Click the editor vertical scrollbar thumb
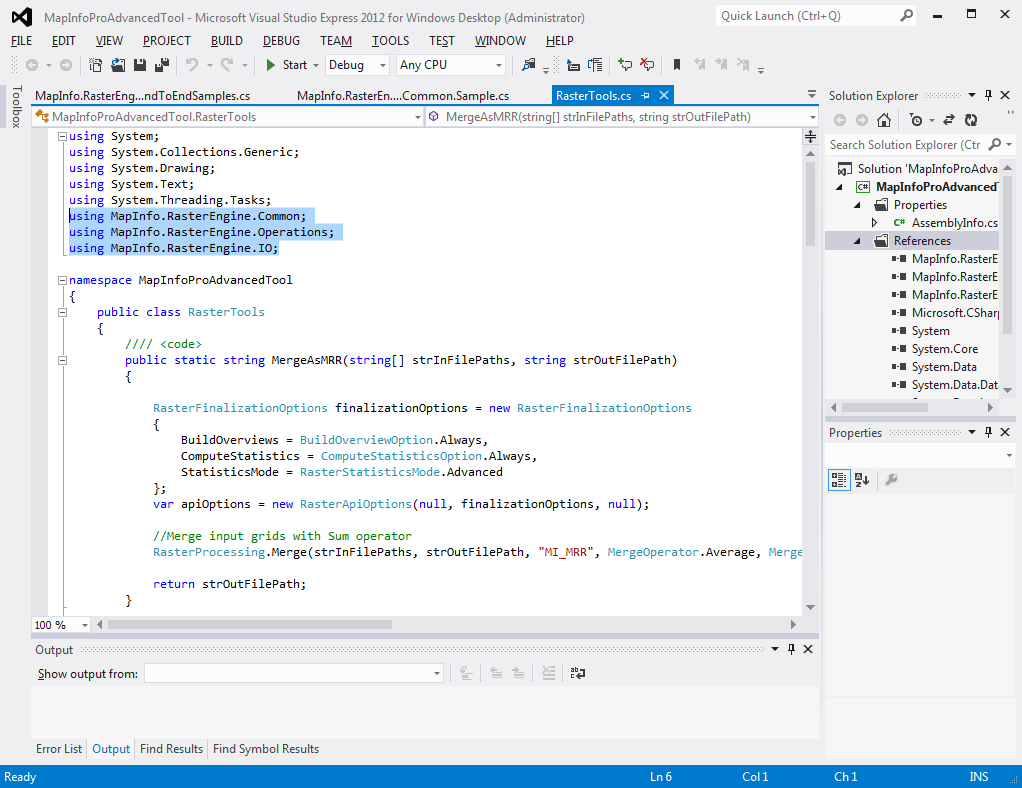 tap(810, 203)
